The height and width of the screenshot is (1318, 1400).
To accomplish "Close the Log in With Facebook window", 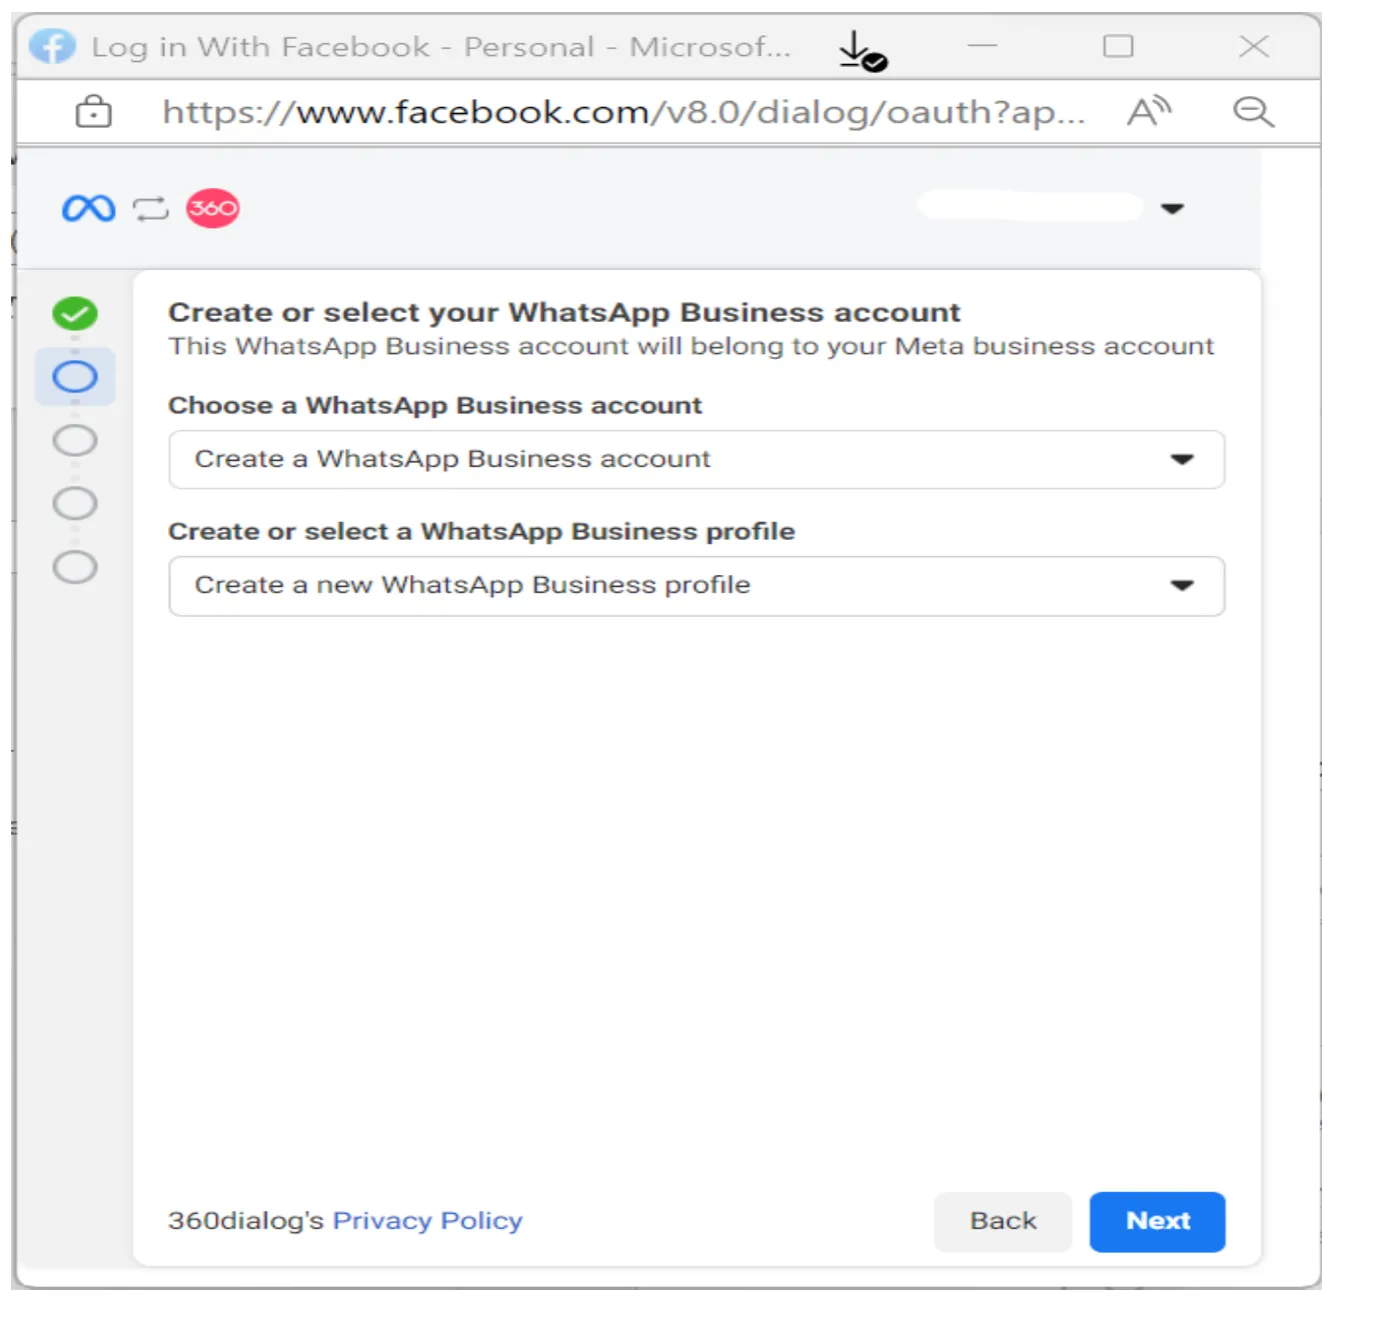I will pyautogui.click(x=1254, y=46).
